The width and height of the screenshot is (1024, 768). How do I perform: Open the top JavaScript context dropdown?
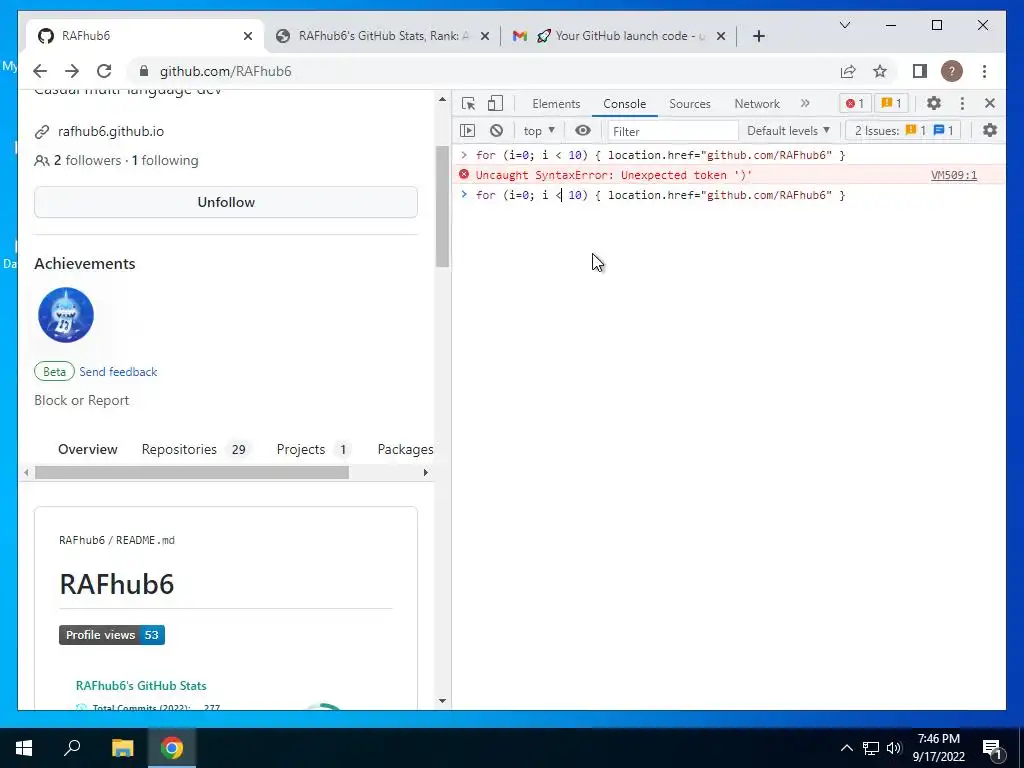[x=539, y=131]
